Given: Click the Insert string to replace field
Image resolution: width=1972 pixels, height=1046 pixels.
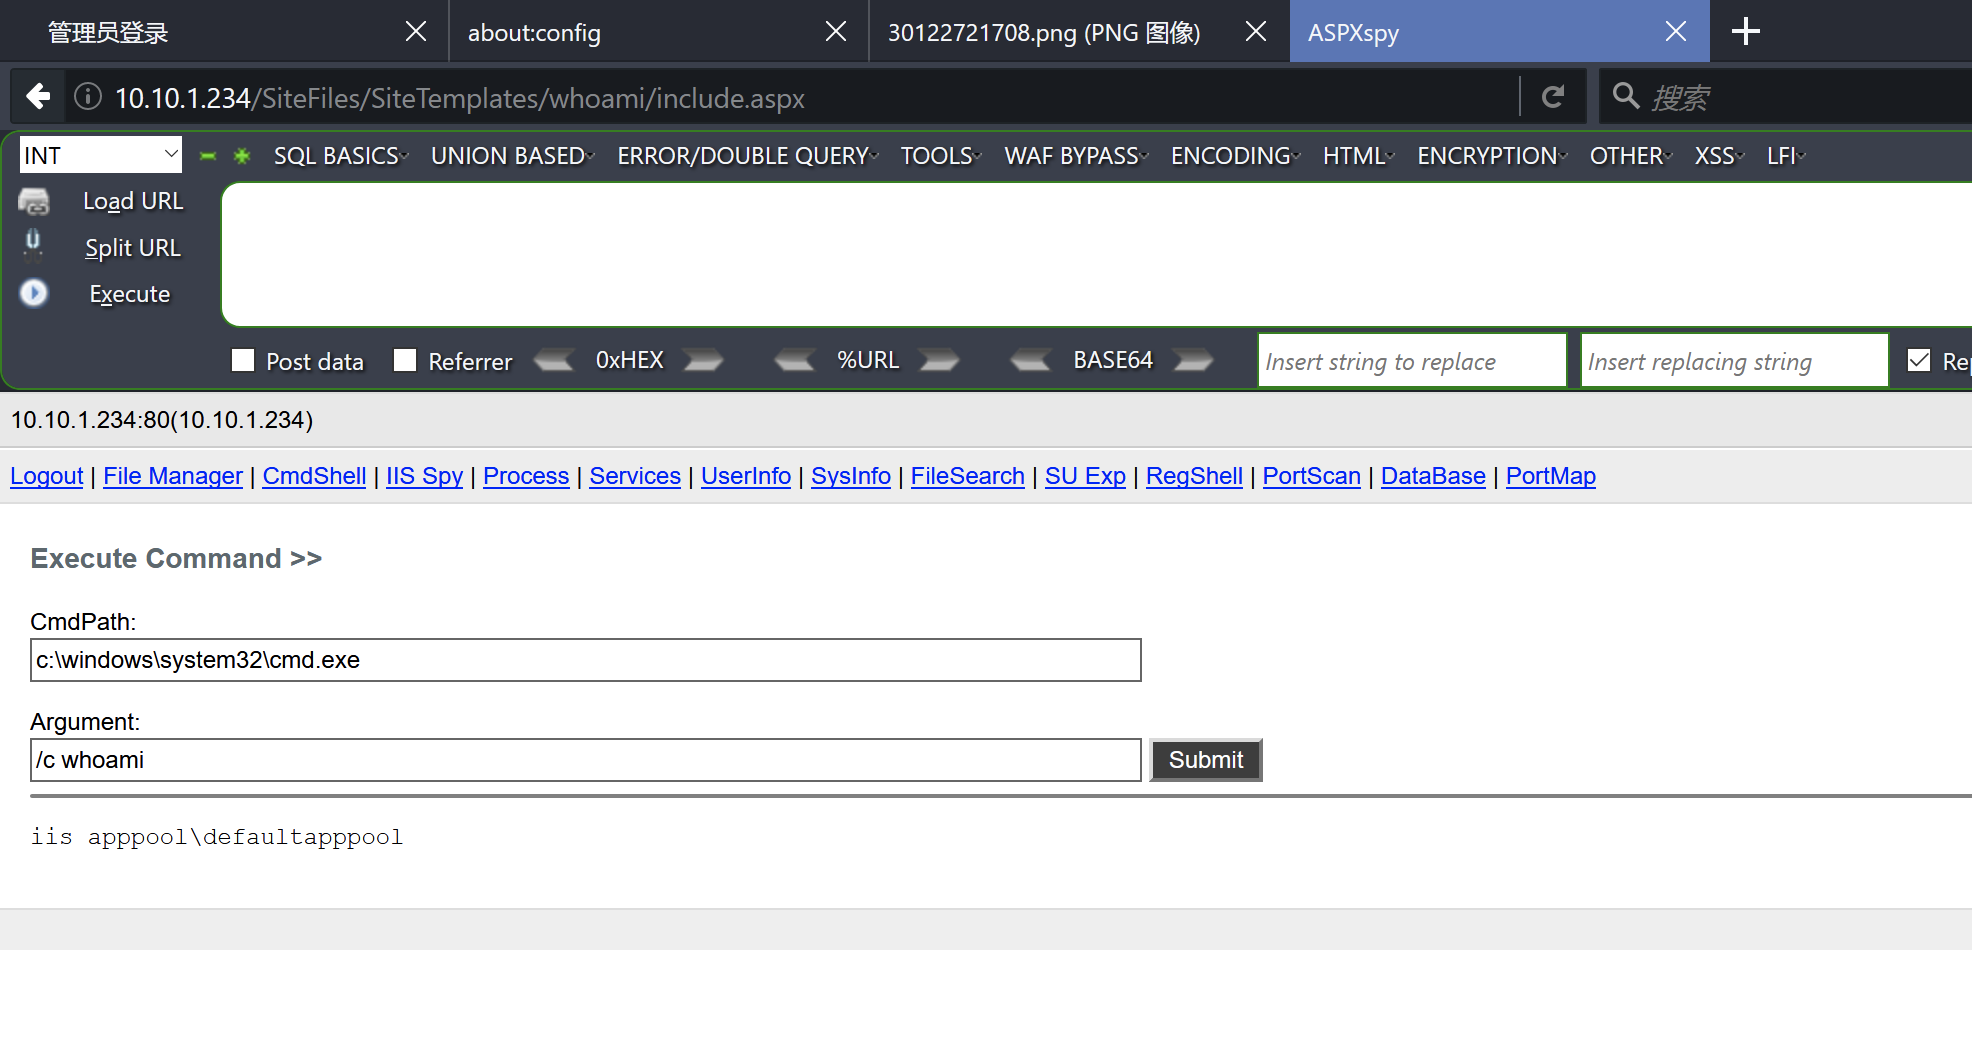Looking at the screenshot, I should (1412, 360).
